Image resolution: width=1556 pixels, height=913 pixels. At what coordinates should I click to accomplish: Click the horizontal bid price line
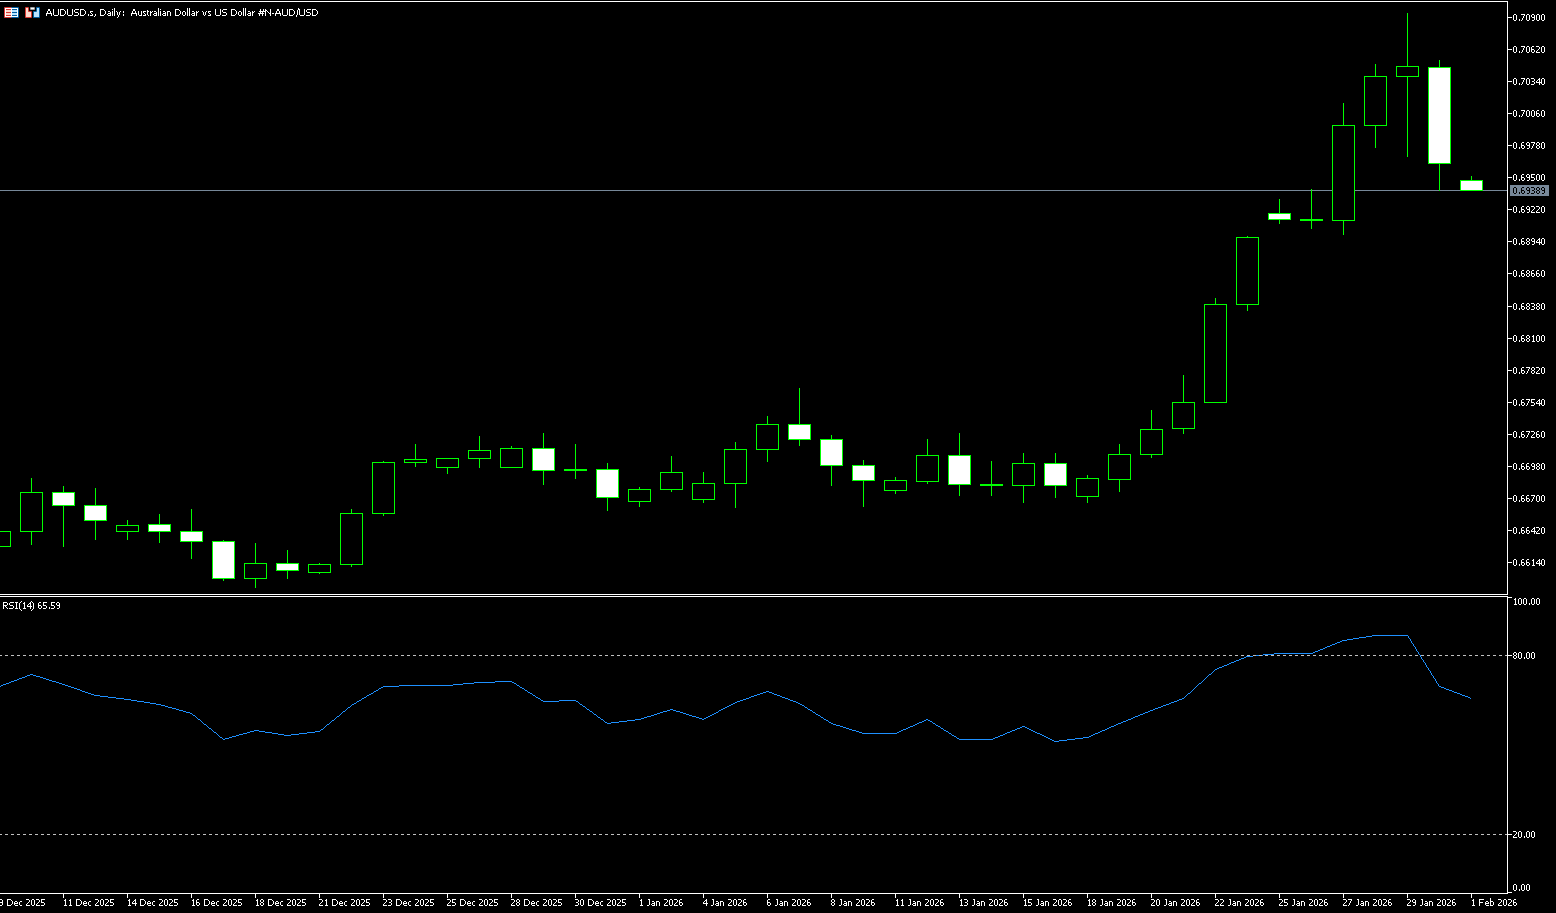(700, 190)
